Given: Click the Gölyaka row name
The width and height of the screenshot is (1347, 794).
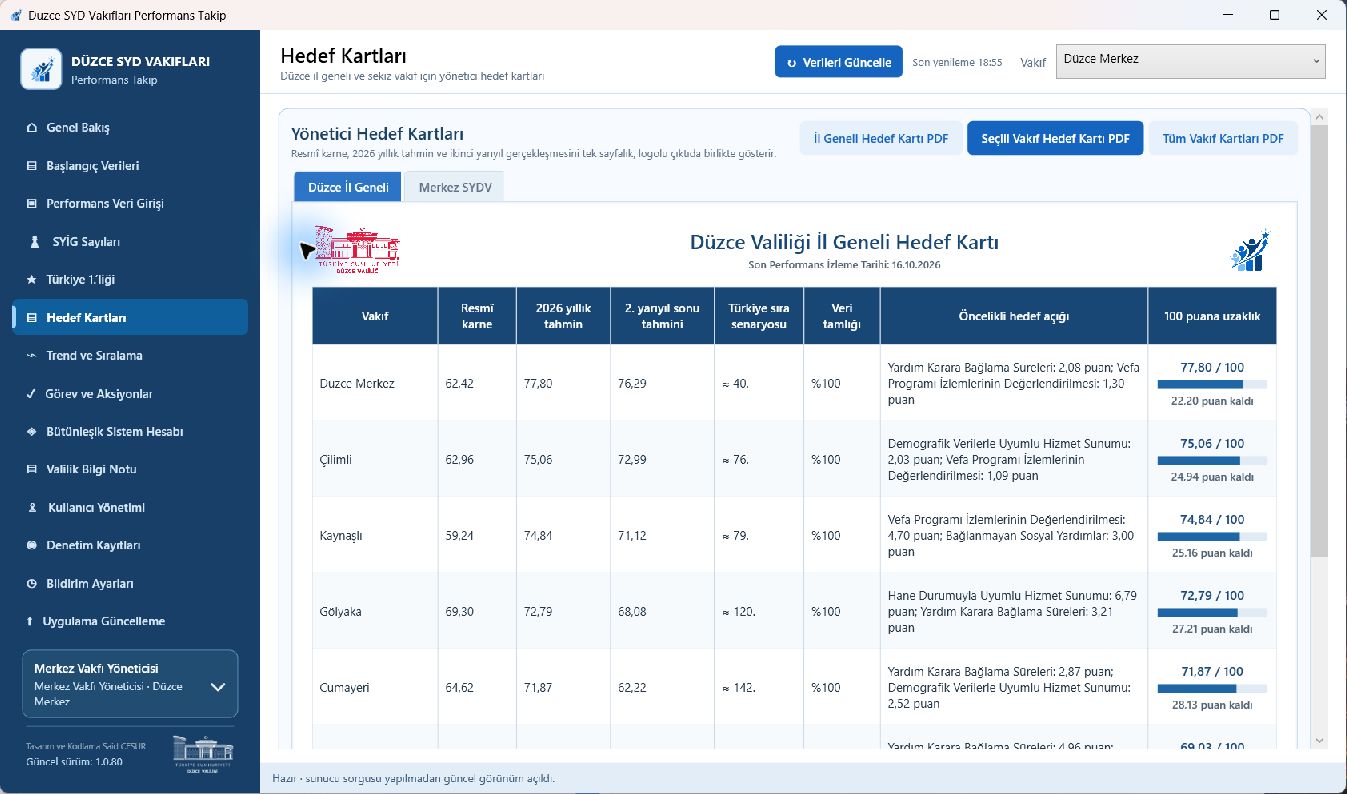Looking at the screenshot, I should [341, 612].
